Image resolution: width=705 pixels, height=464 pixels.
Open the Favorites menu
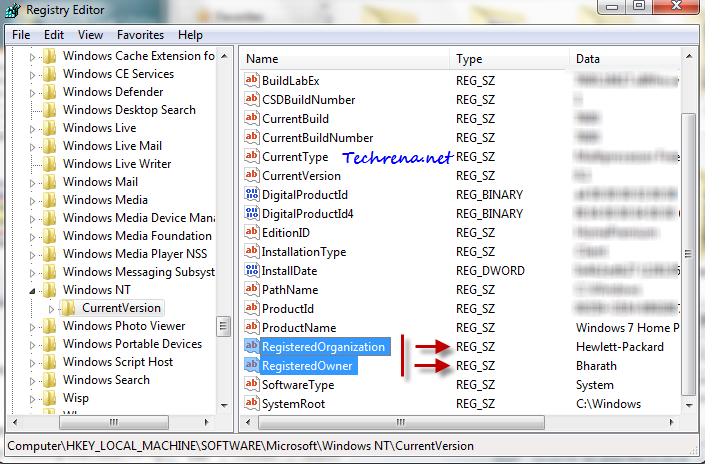[140, 35]
